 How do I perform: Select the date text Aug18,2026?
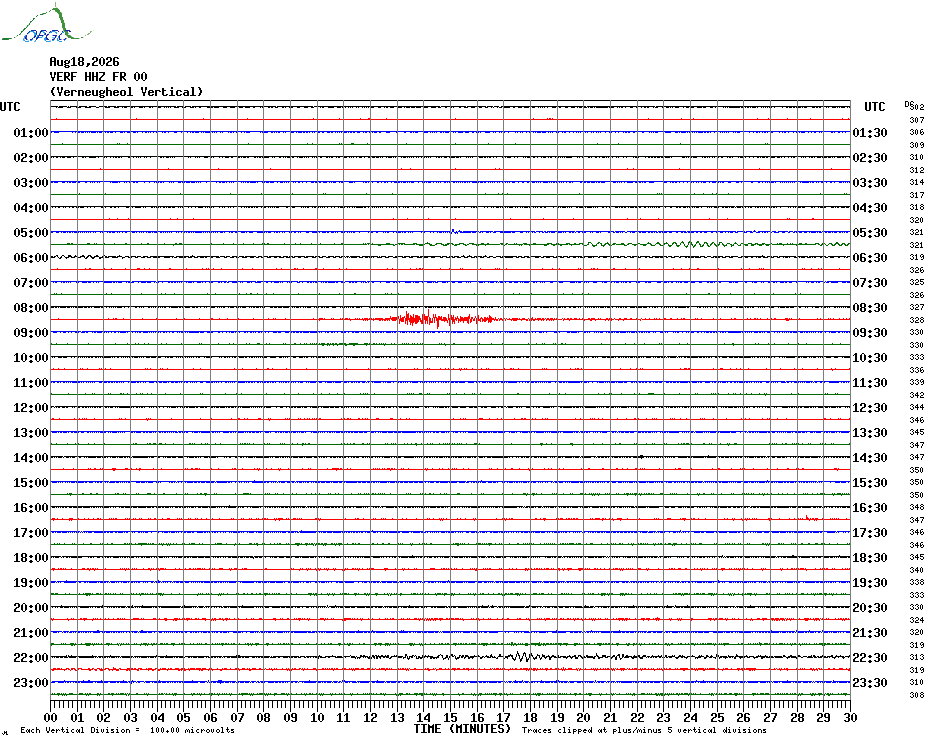(84, 62)
